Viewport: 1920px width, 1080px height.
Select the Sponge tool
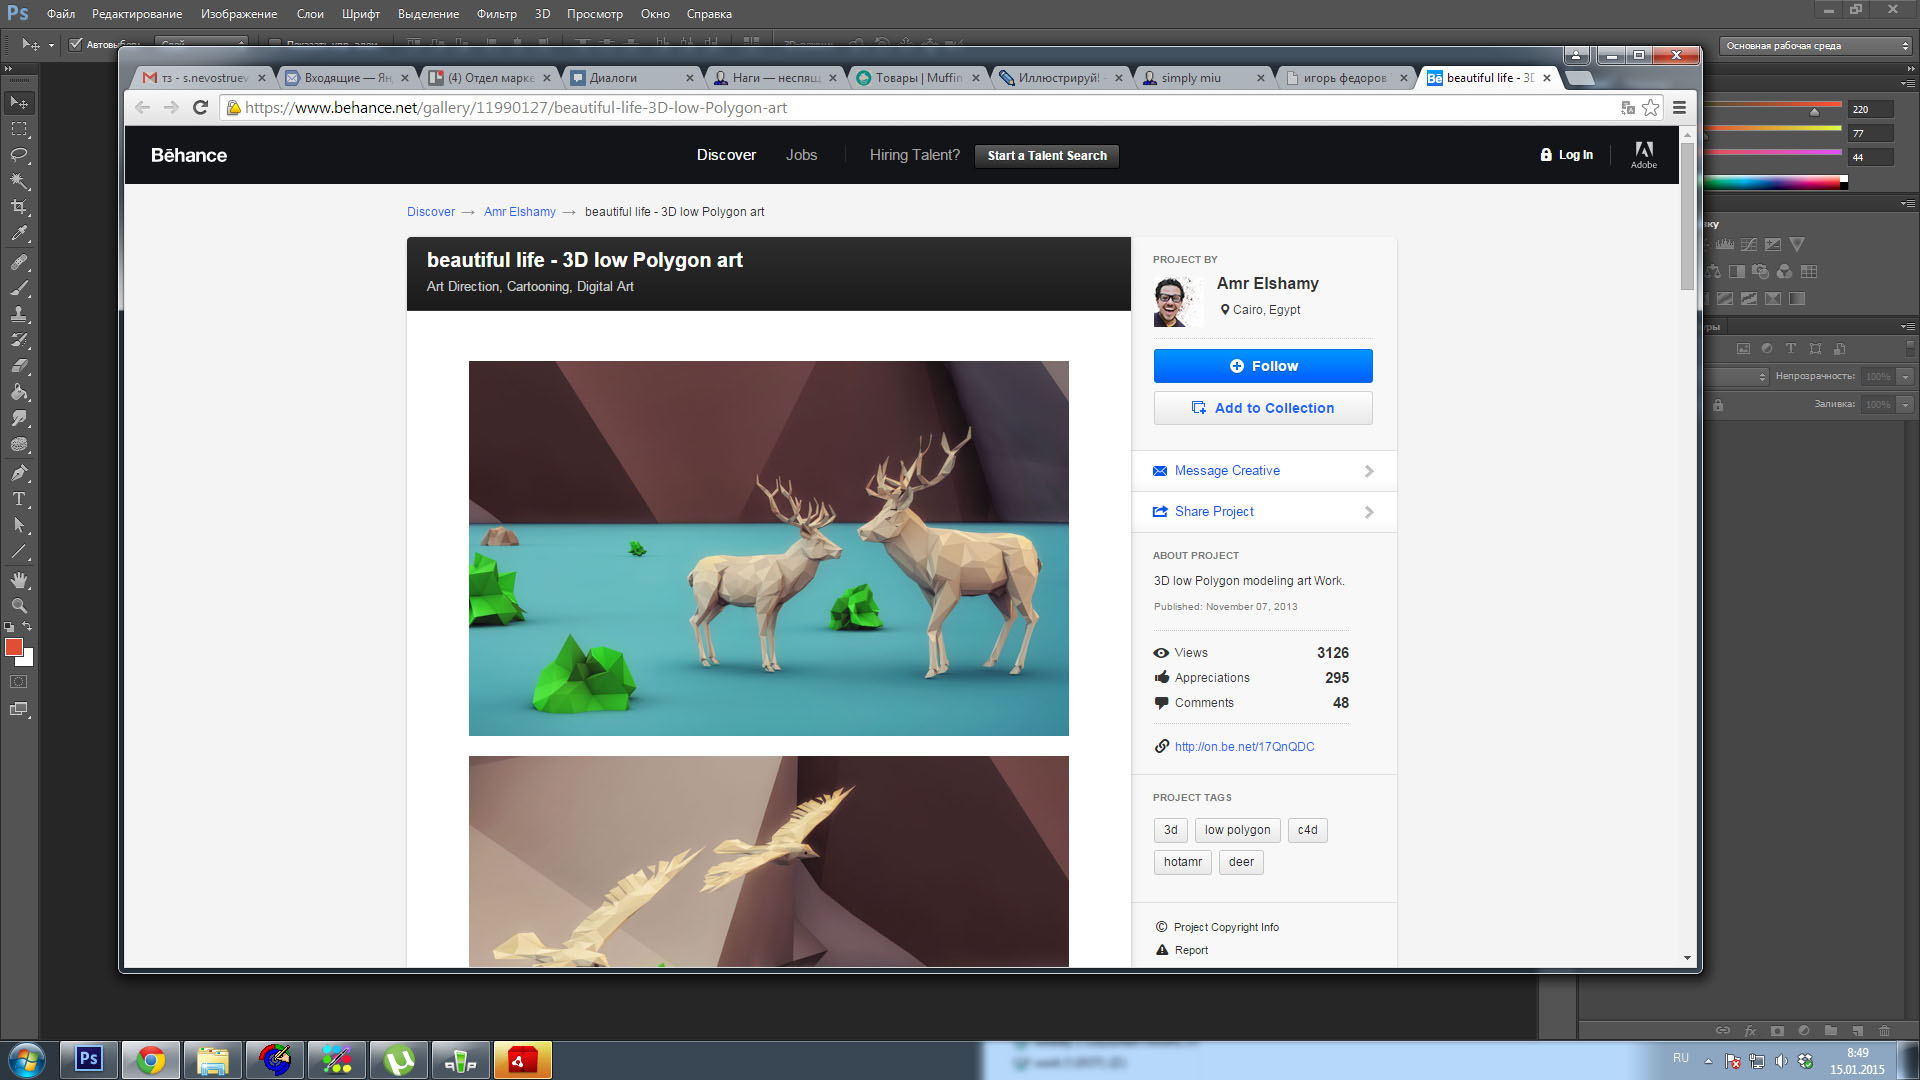tap(19, 444)
